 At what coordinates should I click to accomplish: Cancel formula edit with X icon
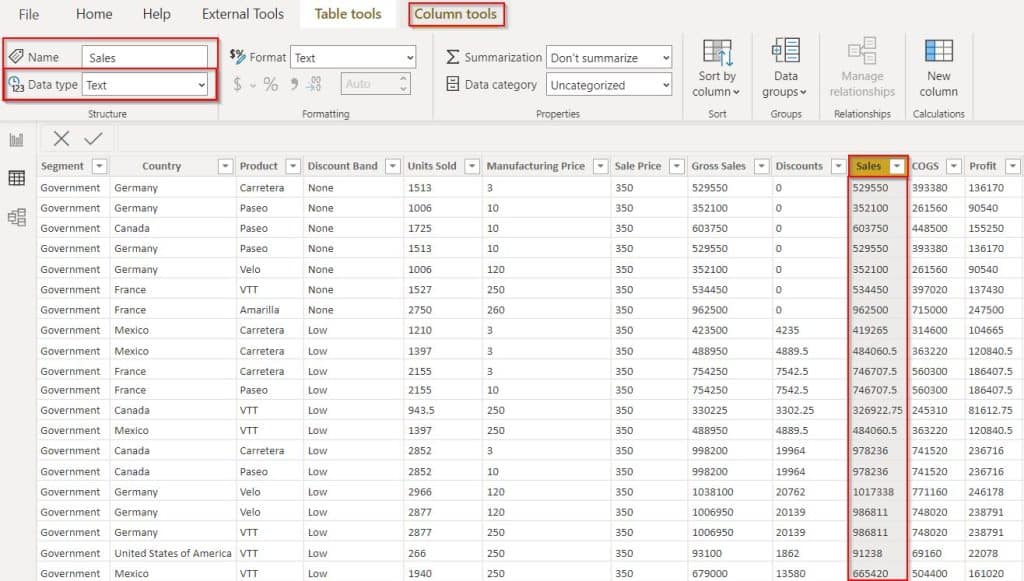[61, 138]
